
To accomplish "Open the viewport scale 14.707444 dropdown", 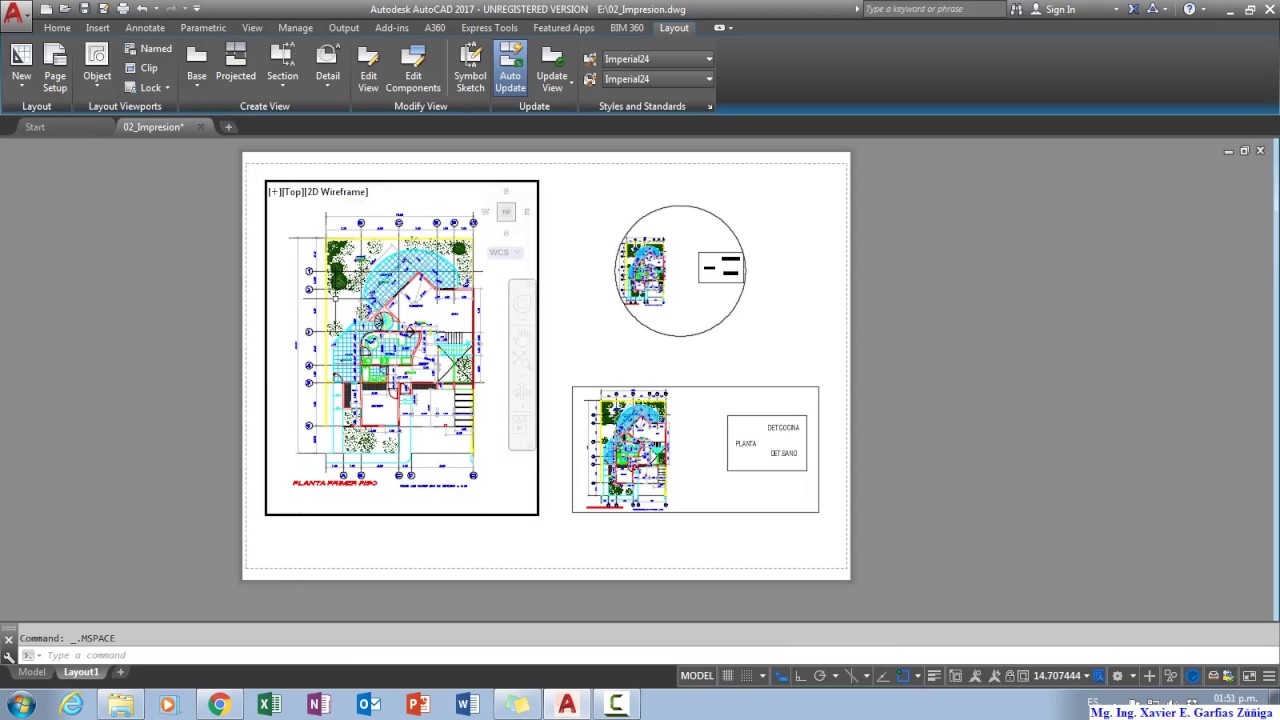I will click(x=1062, y=676).
